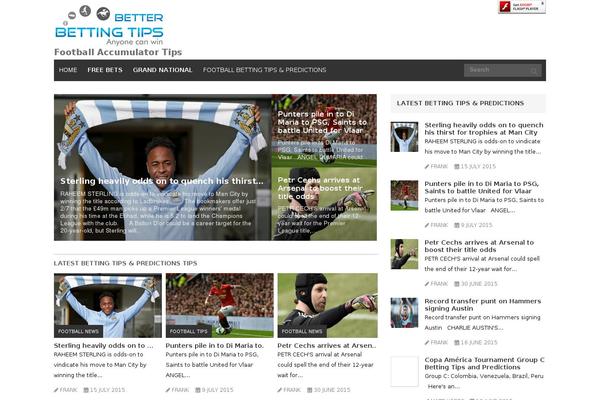Click the Petr Cech card image in the lower grid

click(328, 305)
